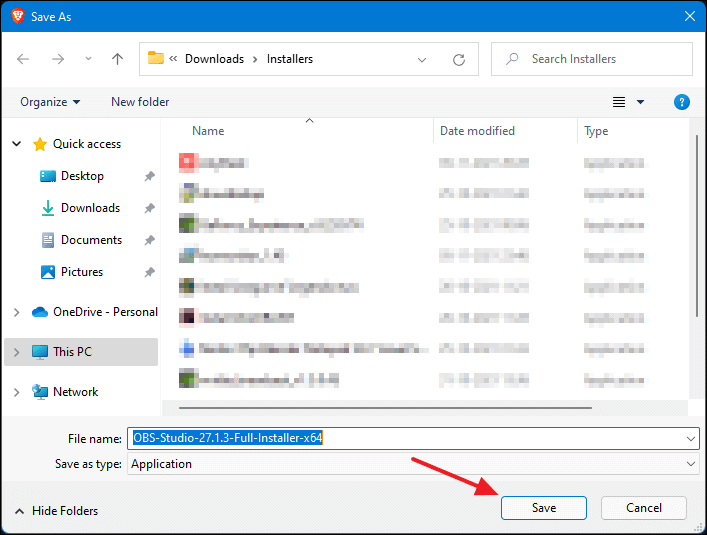Open the Organize menu

pos(50,102)
